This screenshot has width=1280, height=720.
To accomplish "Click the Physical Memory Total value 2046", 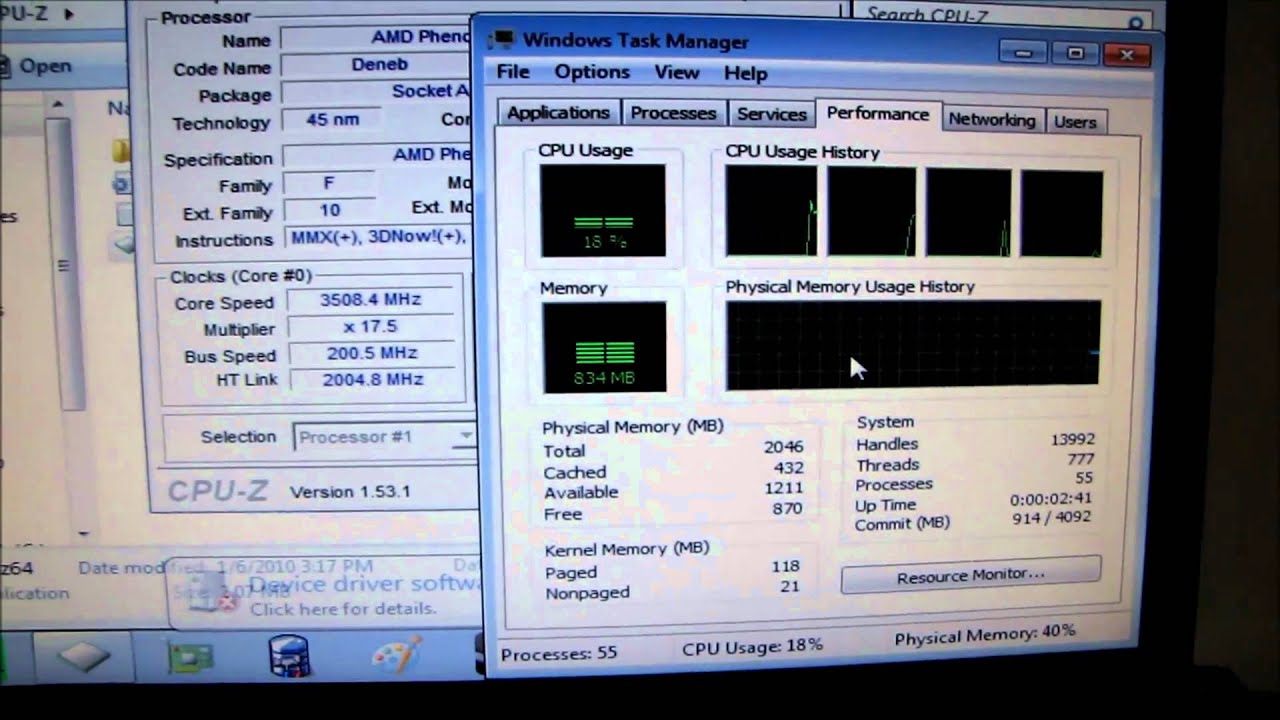I will (783, 448).
